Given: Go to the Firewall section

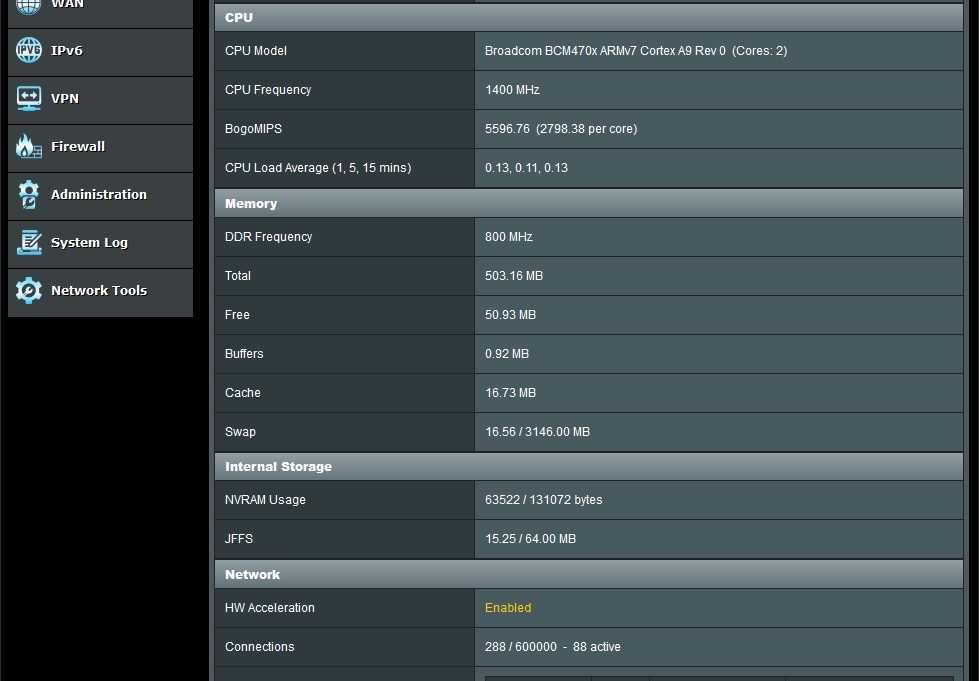Looking at the screenshot, I should [x=101, y=147].
